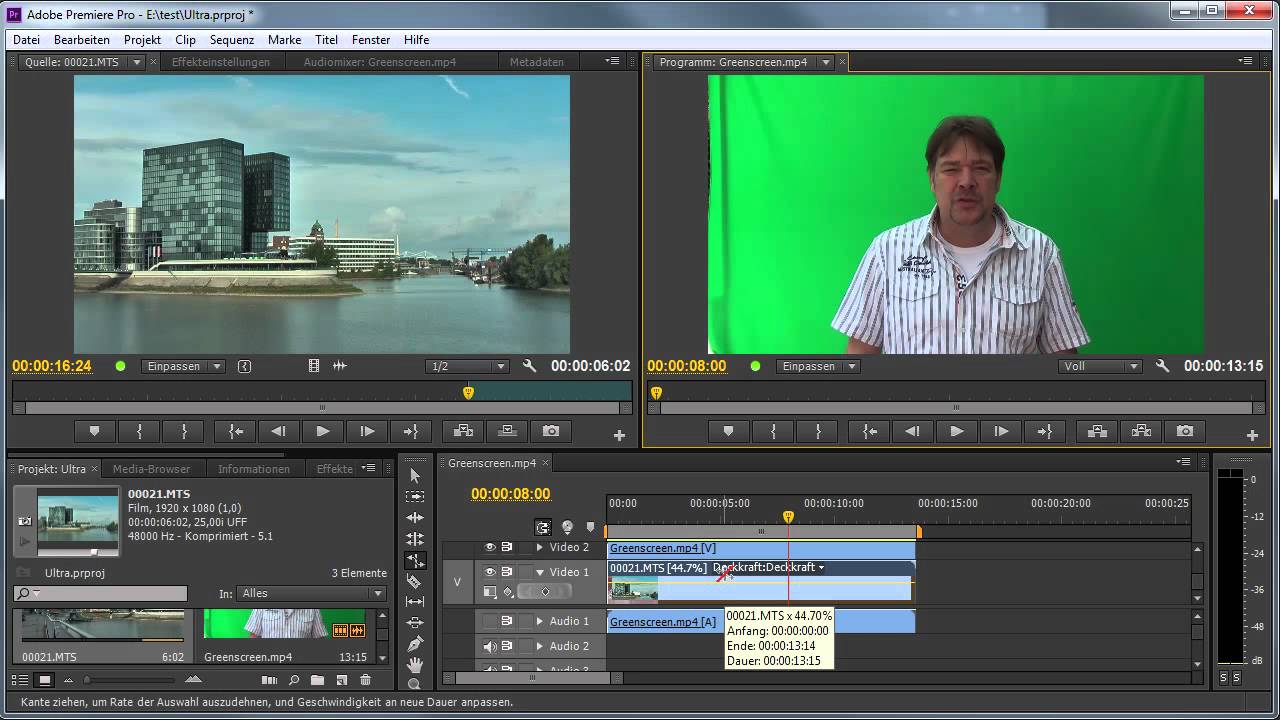Play in Source monitor
Image resolution: width=1280 pixels, height=720 pixels.
(x=323, y=431)
